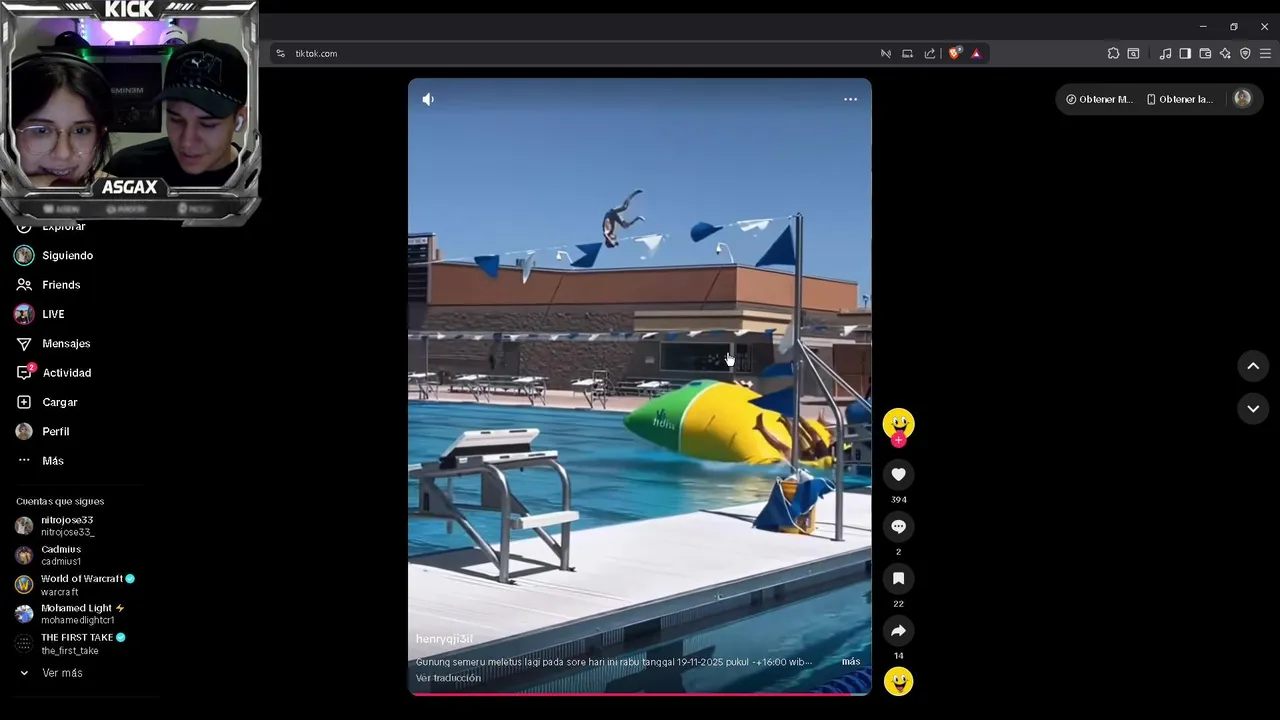Open the Leo AI sparkle icon
This screenshot has height=720, width=1280.
pos(1225,53)
